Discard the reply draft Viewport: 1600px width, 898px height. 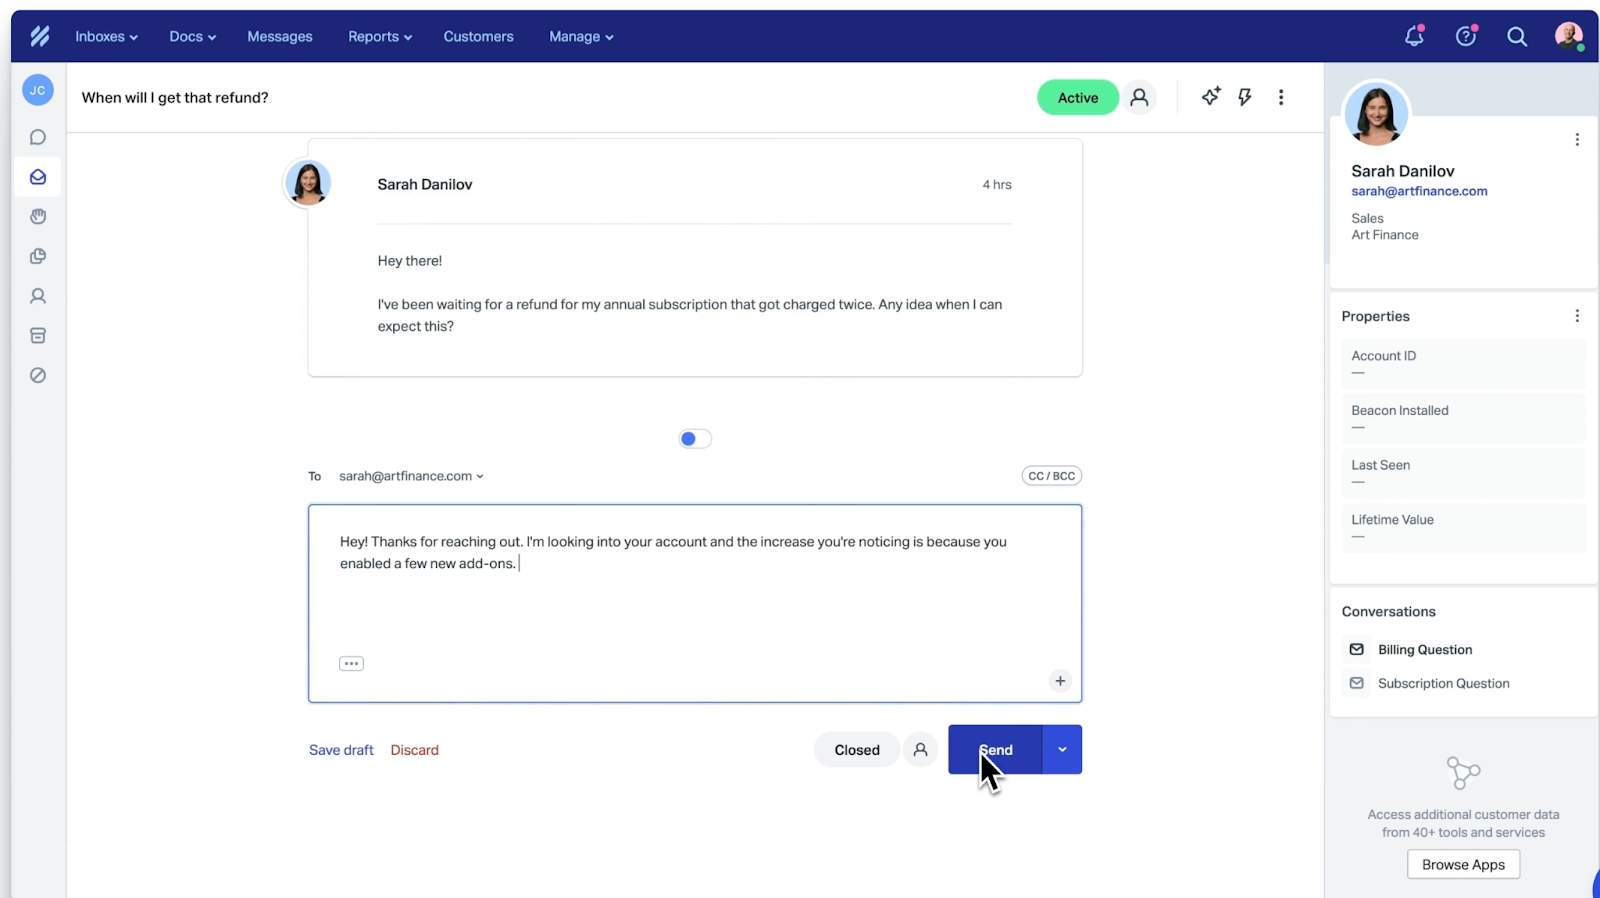(414, 750)
